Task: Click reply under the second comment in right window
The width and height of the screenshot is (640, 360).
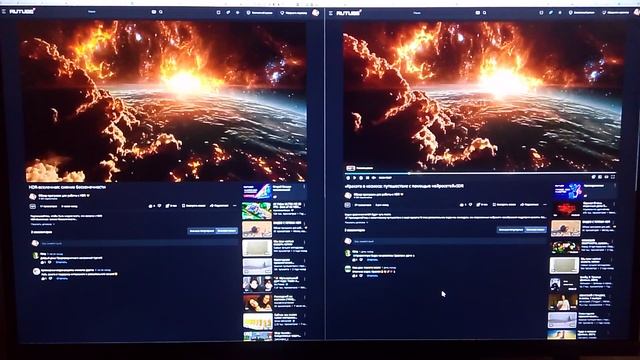Action: 372,276
